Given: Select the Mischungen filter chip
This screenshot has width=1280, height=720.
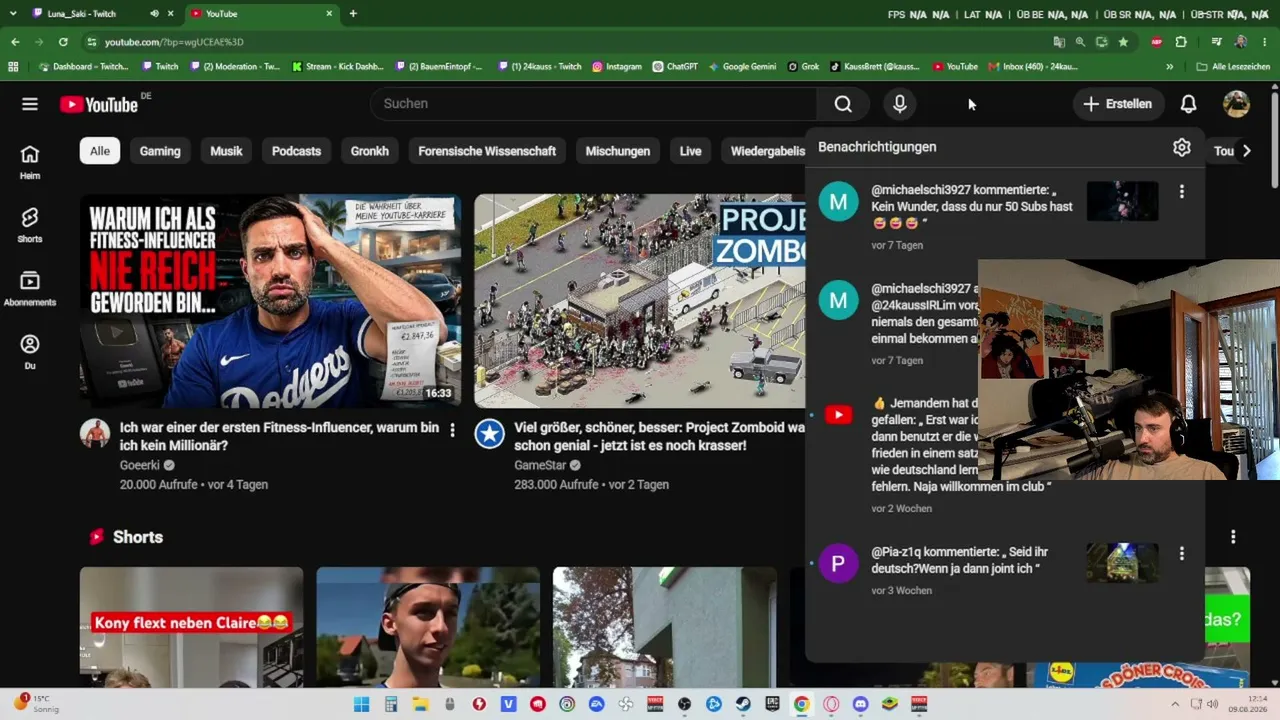Looking at the screenshot, I should 618,151.
